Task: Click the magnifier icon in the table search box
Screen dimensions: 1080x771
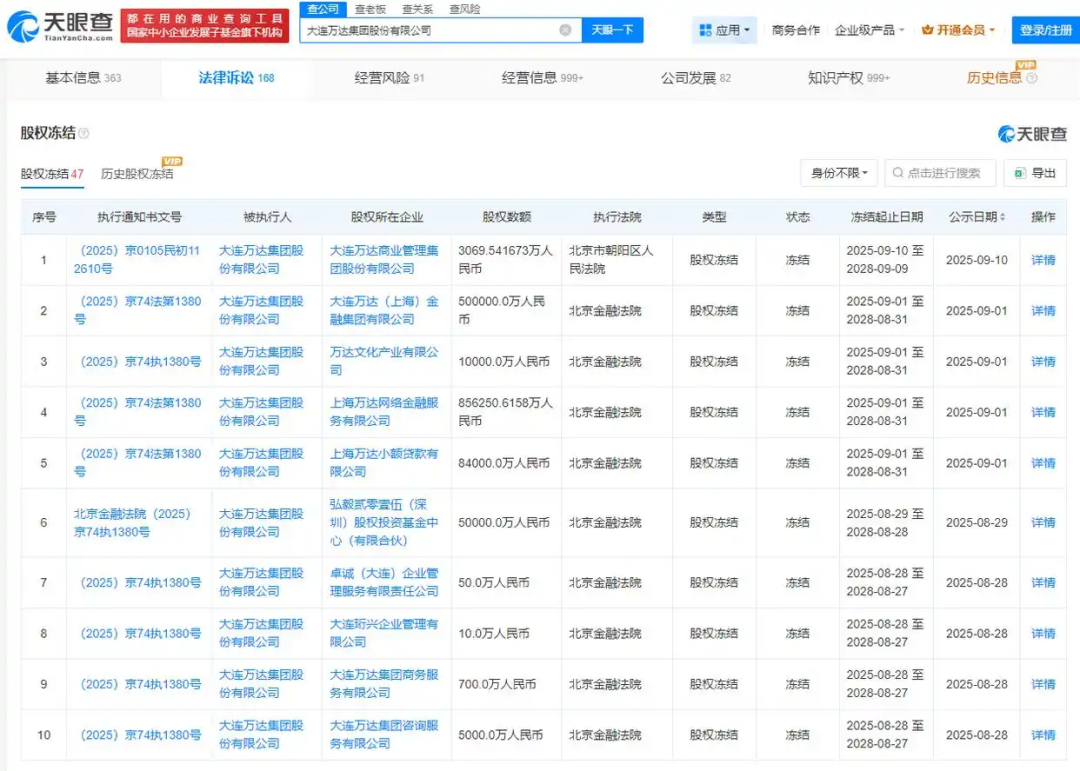Action: tap(897, 173)
